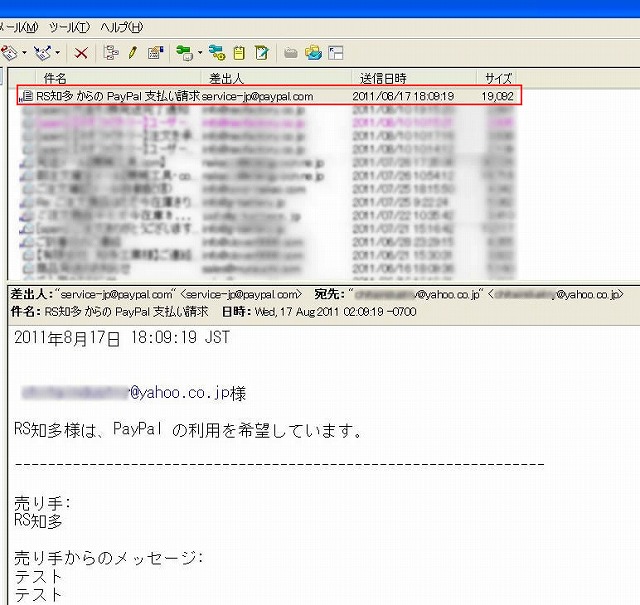Click the yellow pencil edit icon

[x=133, y=53]
